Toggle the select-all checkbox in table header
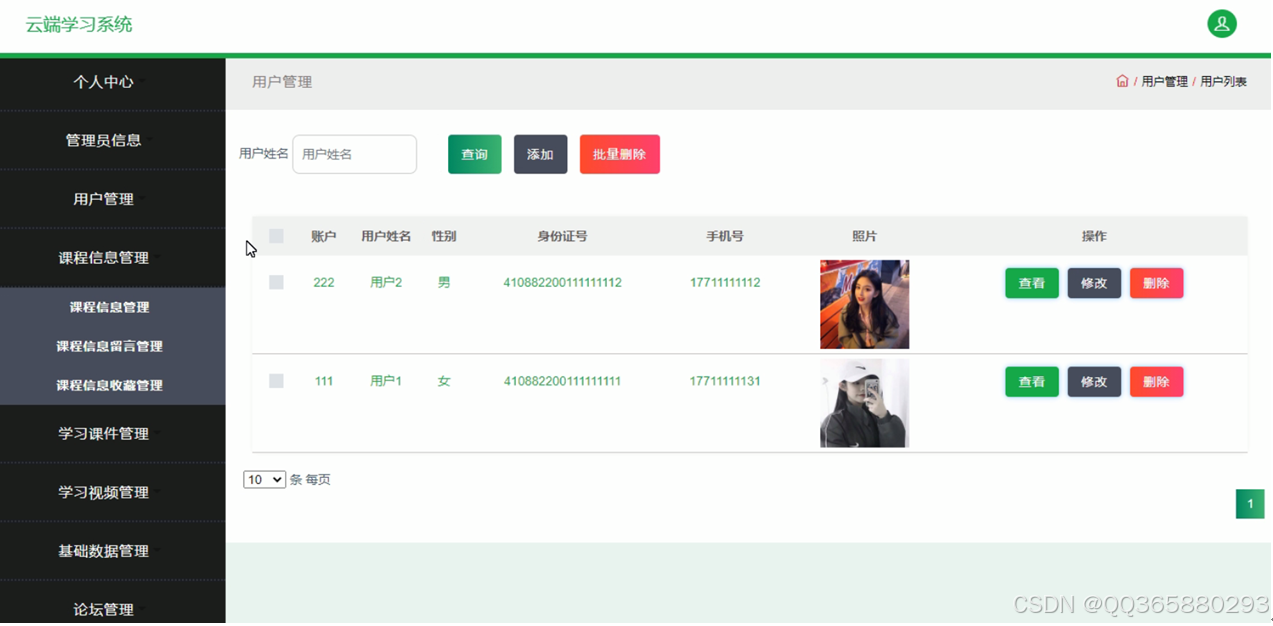The image size is (1273, 626). coord(276,236)
